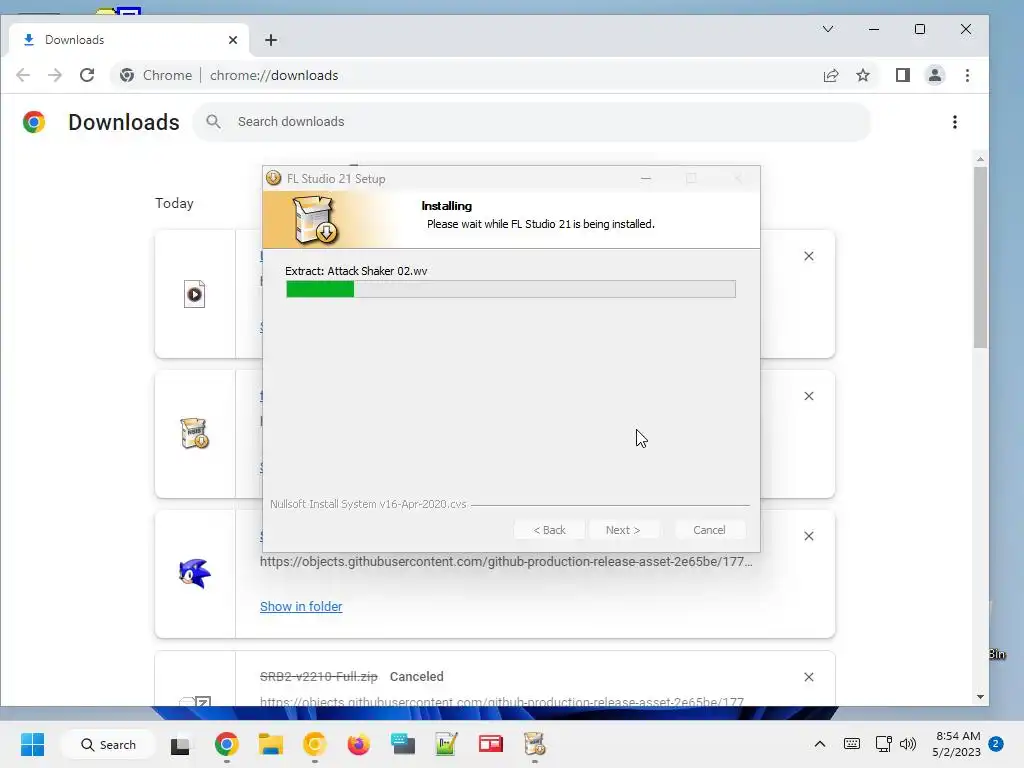Click the magnifier icon in Search downloads

click(x=214, y=121)
